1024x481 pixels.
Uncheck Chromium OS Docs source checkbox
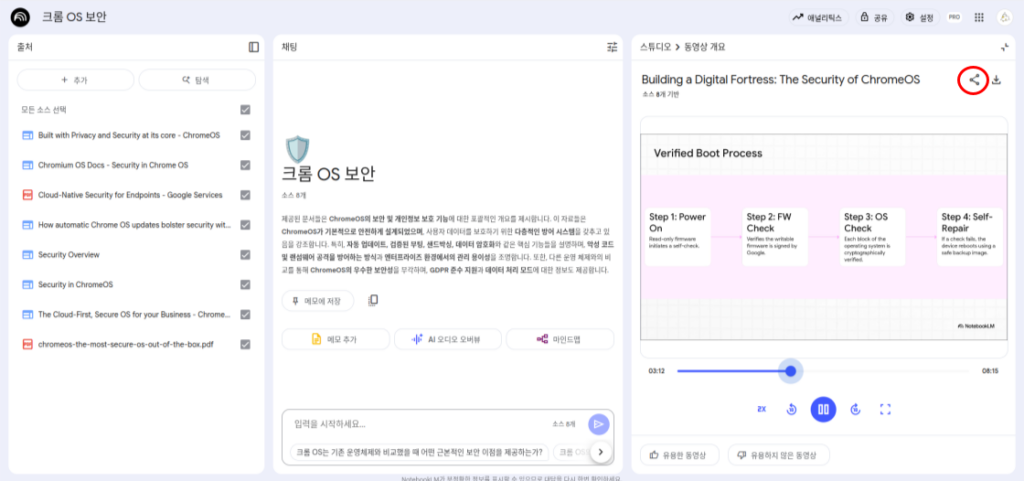tap(245, 165)
